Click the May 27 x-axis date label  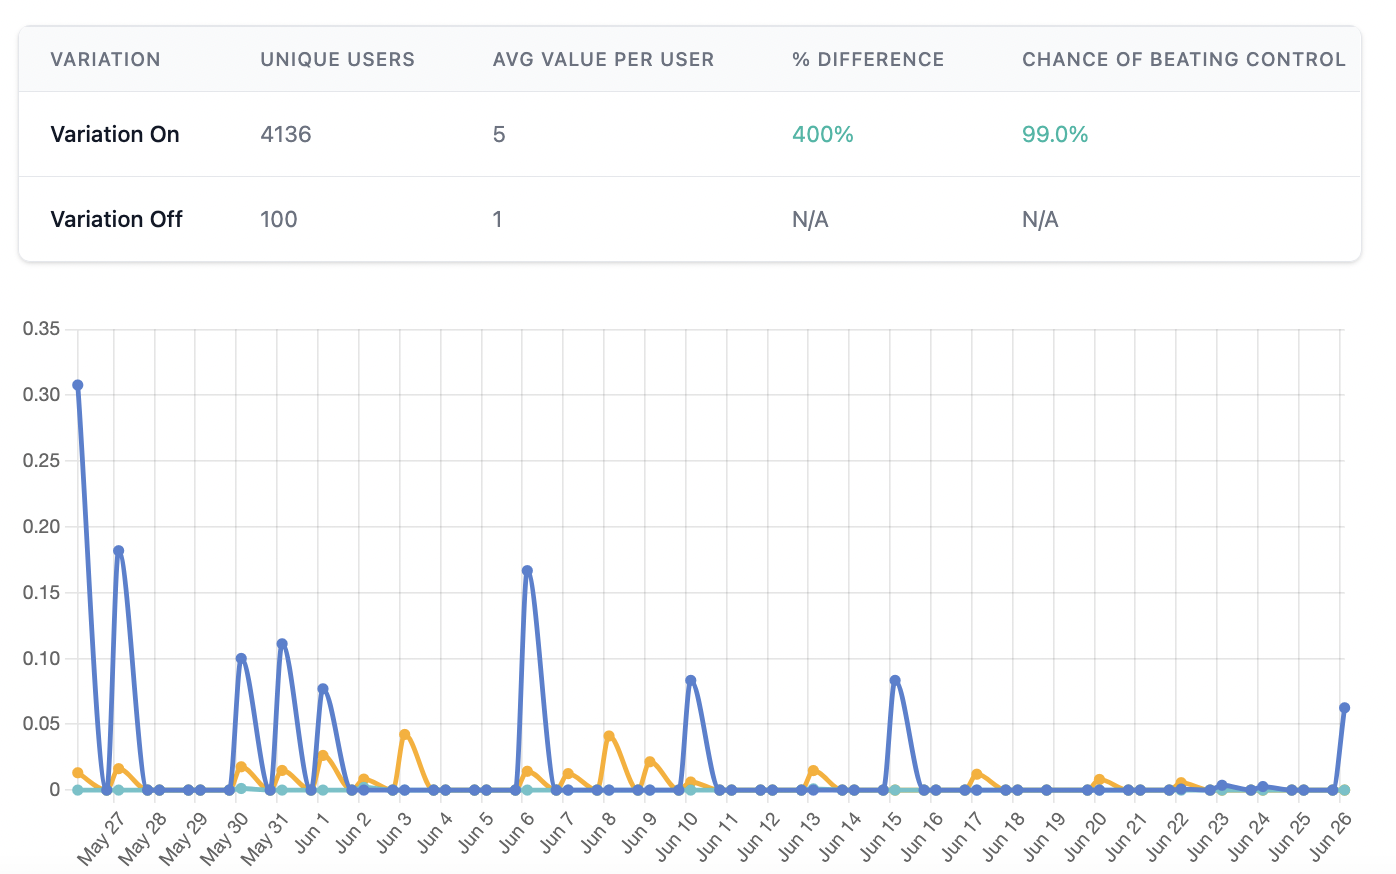click(101, 838)
